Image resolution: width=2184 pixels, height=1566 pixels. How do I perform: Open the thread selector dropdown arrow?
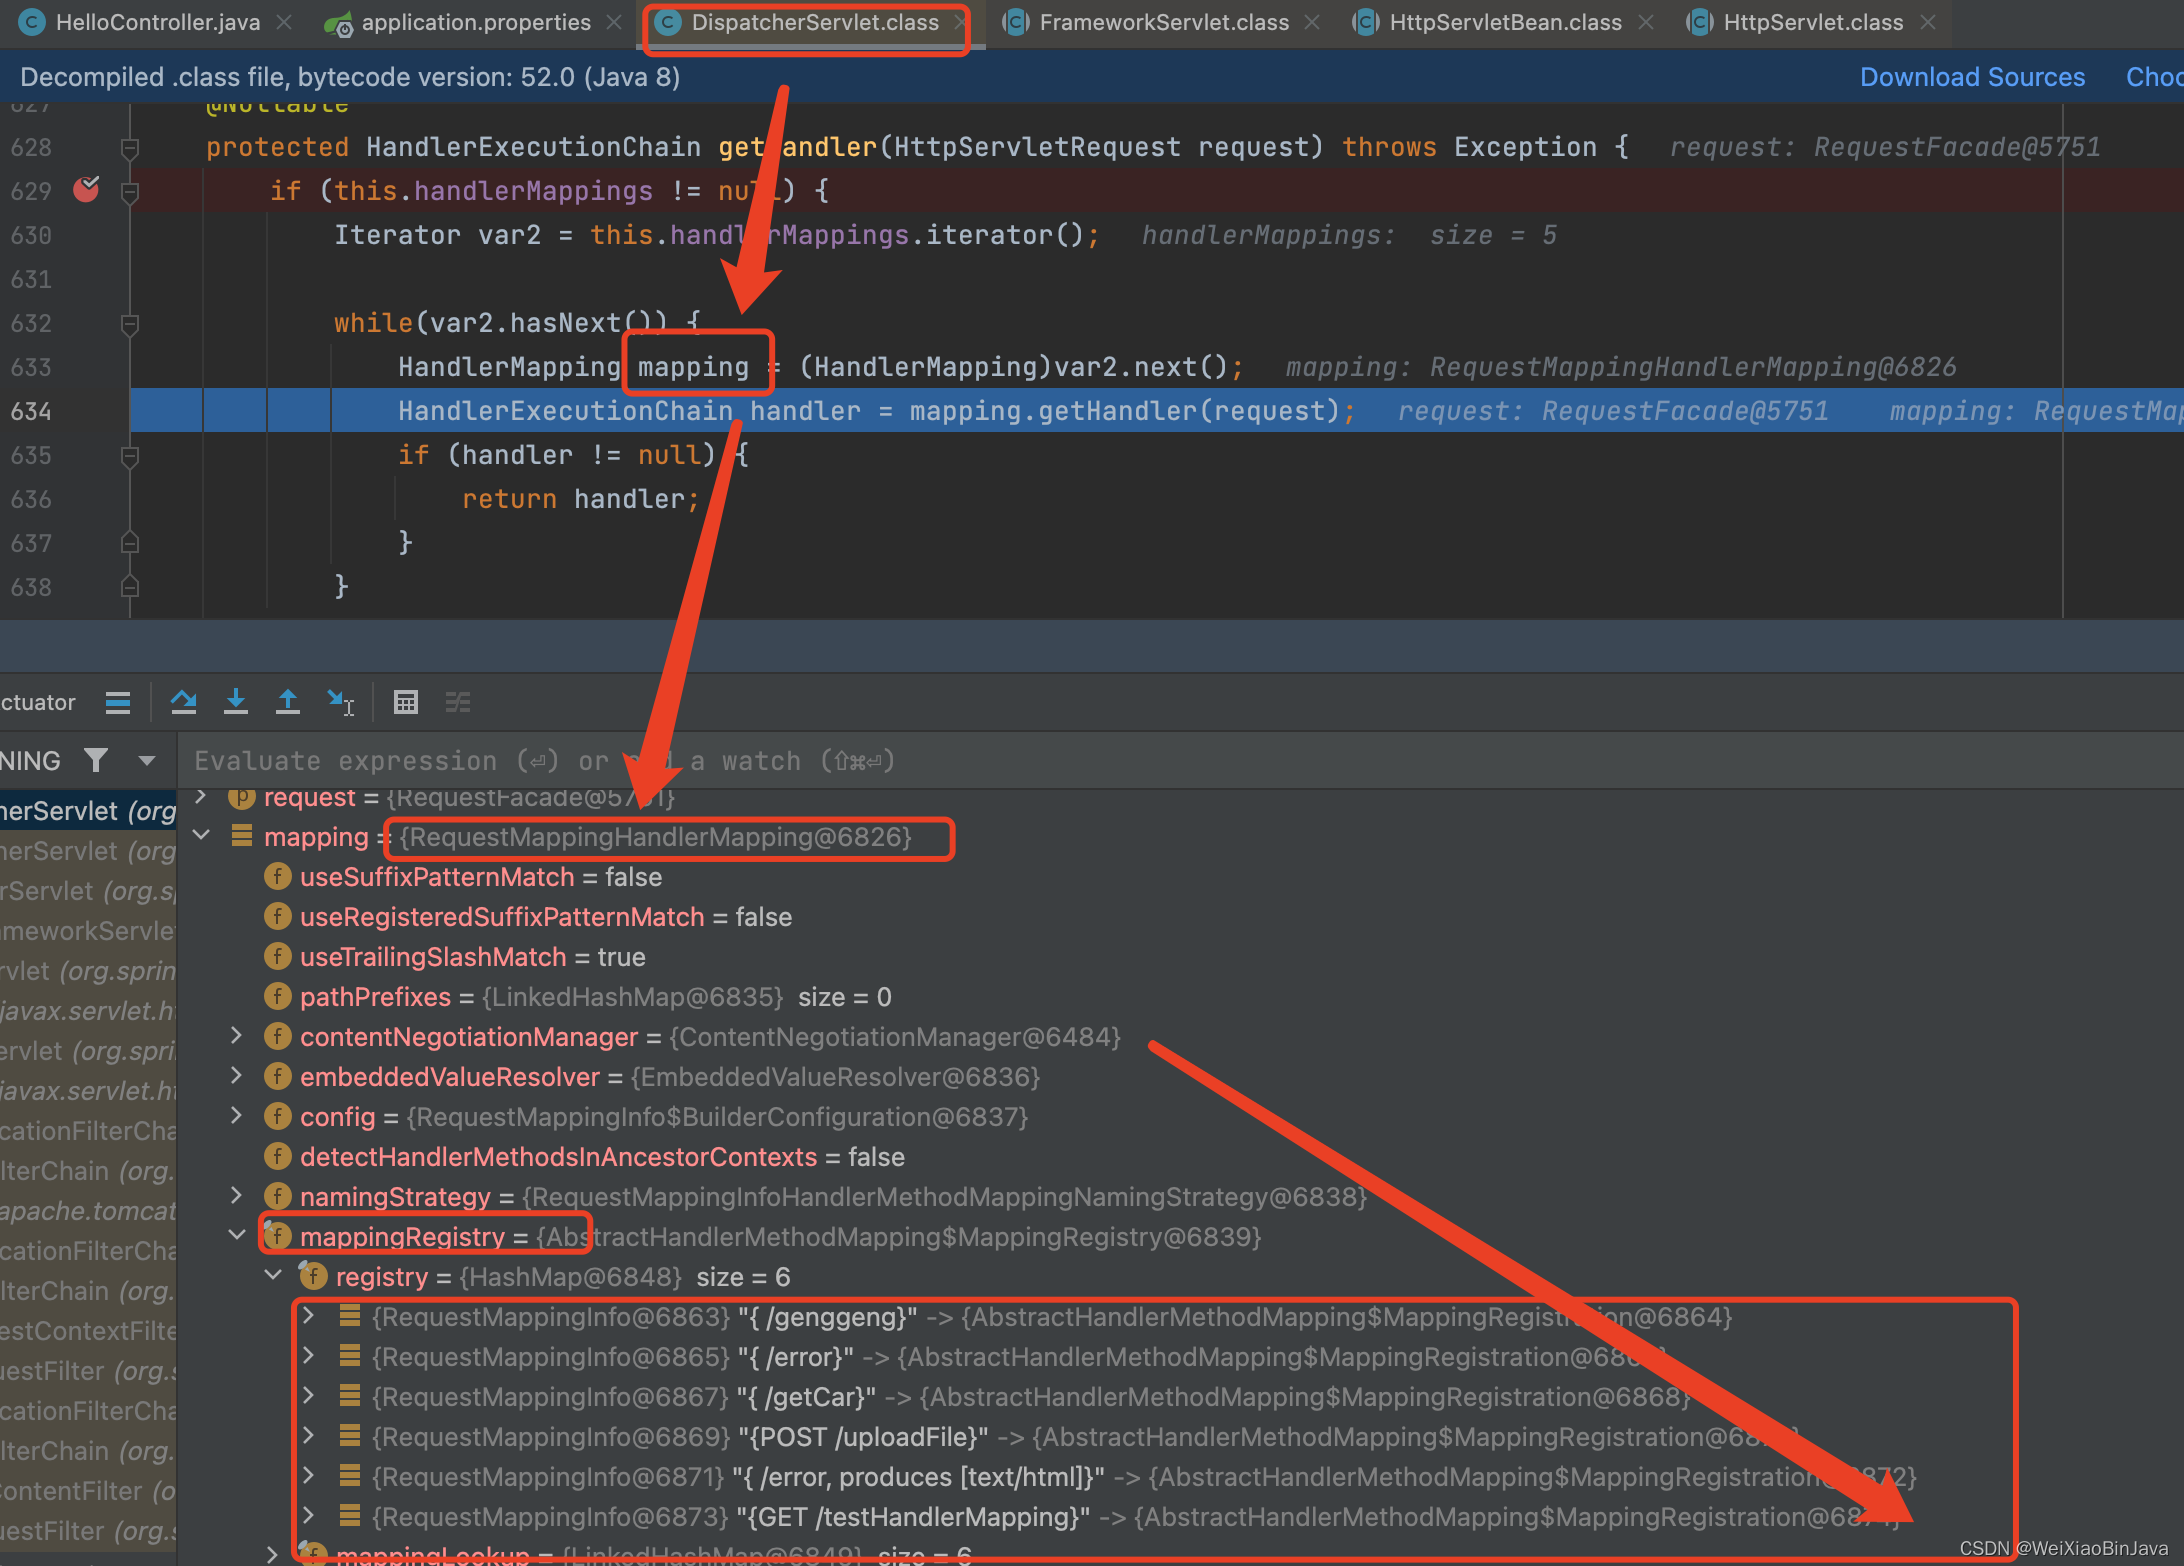coord(147,761)
